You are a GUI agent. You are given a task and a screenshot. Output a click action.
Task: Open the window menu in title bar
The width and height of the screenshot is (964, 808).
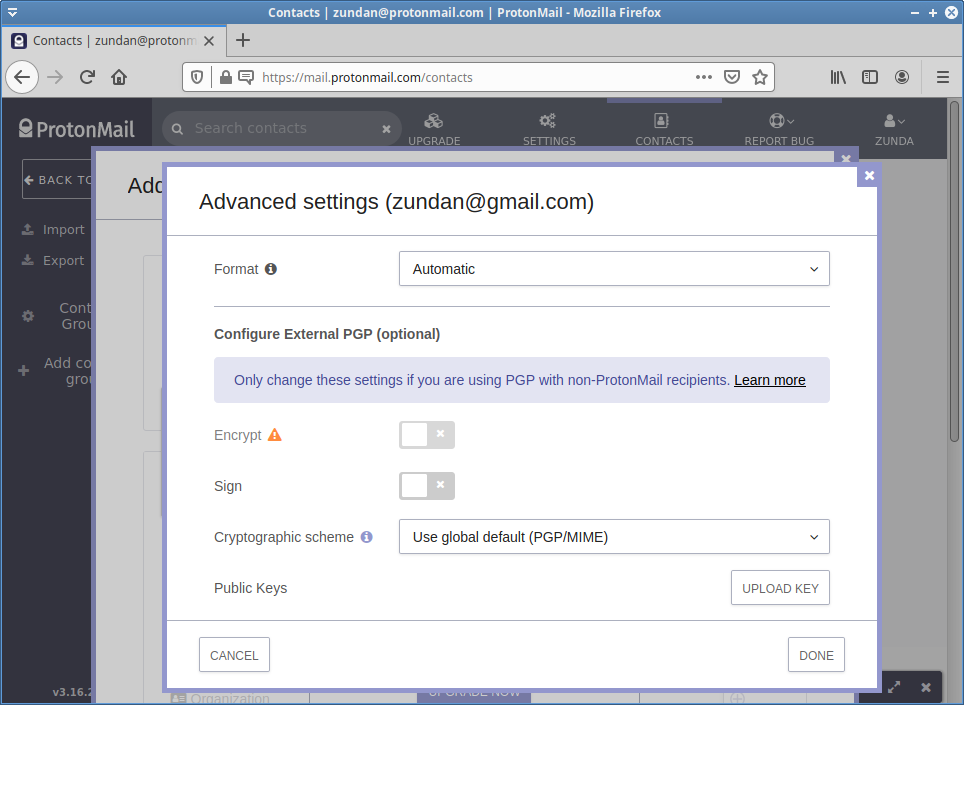12,12
